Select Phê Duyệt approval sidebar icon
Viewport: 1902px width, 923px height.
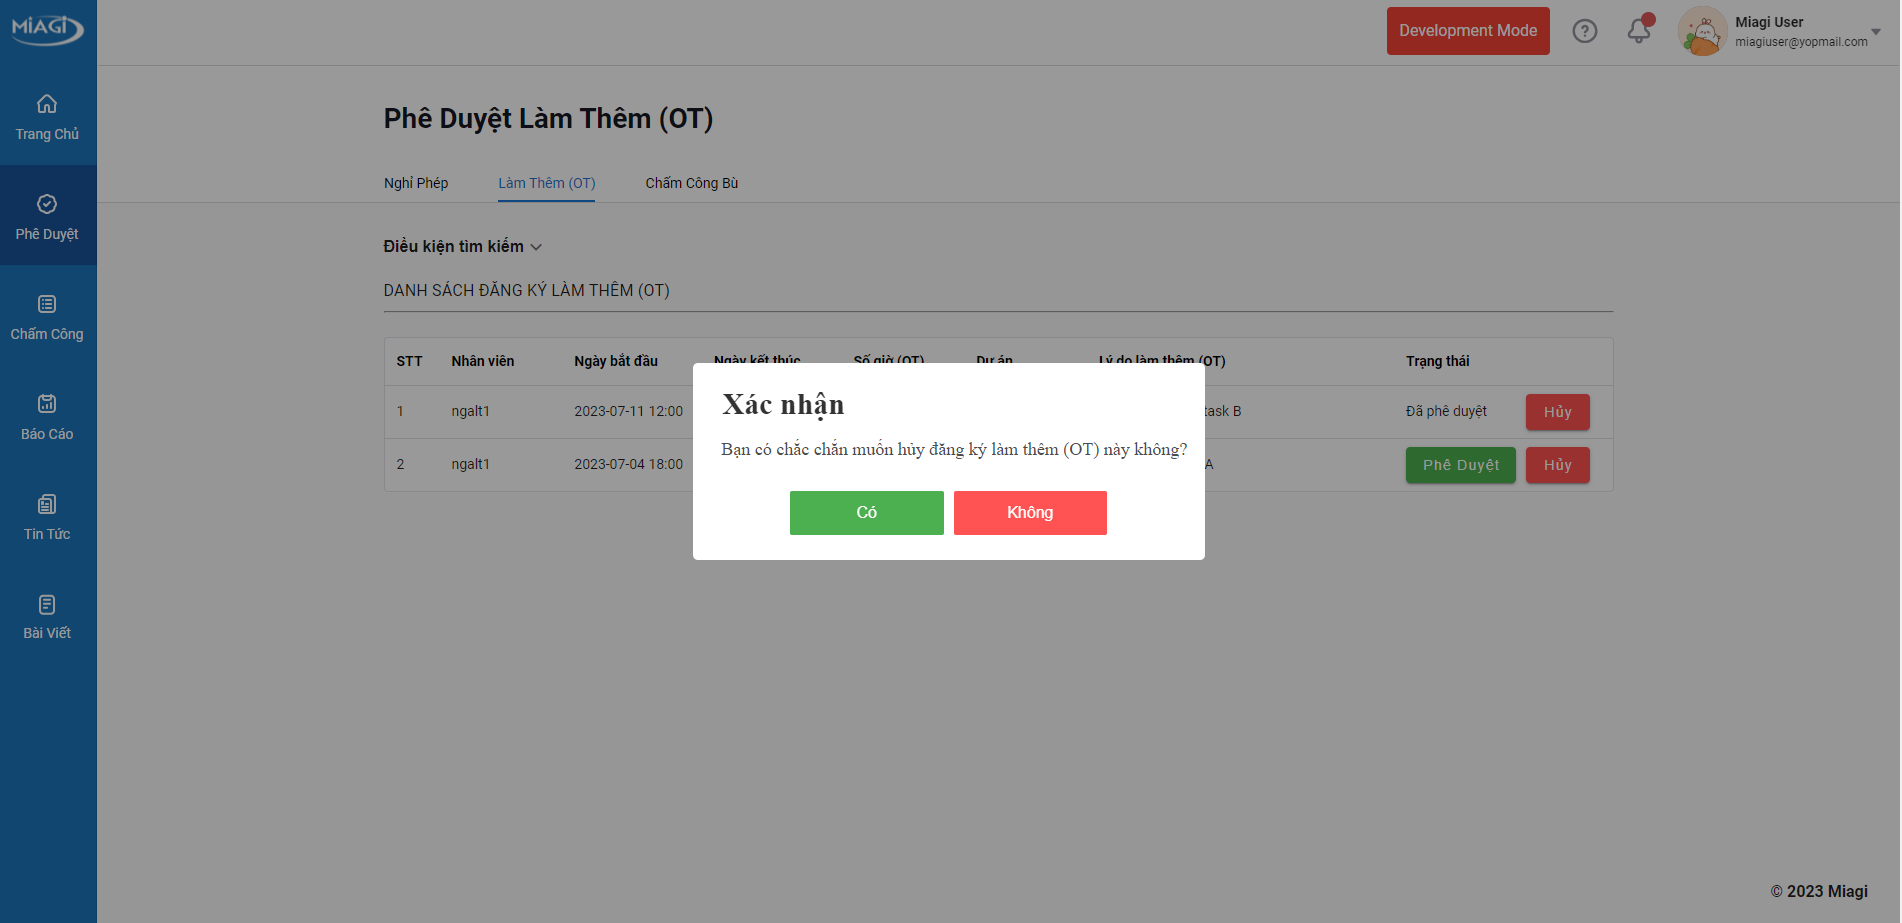[x=47, y=204]
